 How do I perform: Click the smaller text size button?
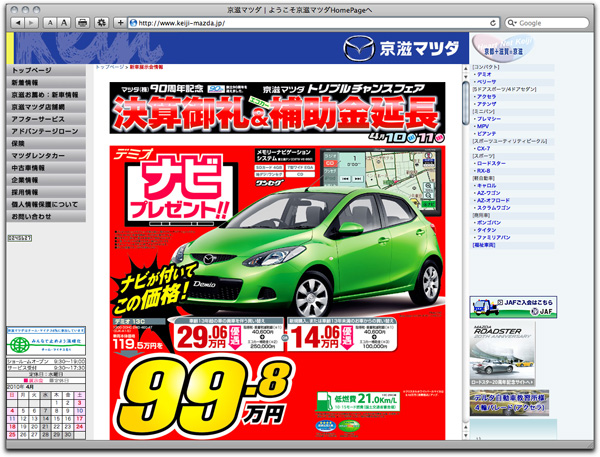pyautogui.click(x=51, y=22)
